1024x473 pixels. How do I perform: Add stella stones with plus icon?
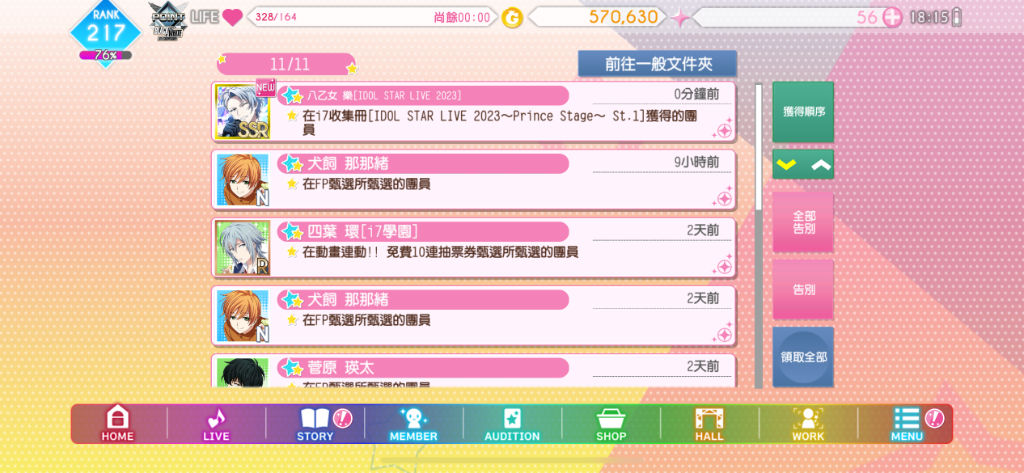(891, 18)
